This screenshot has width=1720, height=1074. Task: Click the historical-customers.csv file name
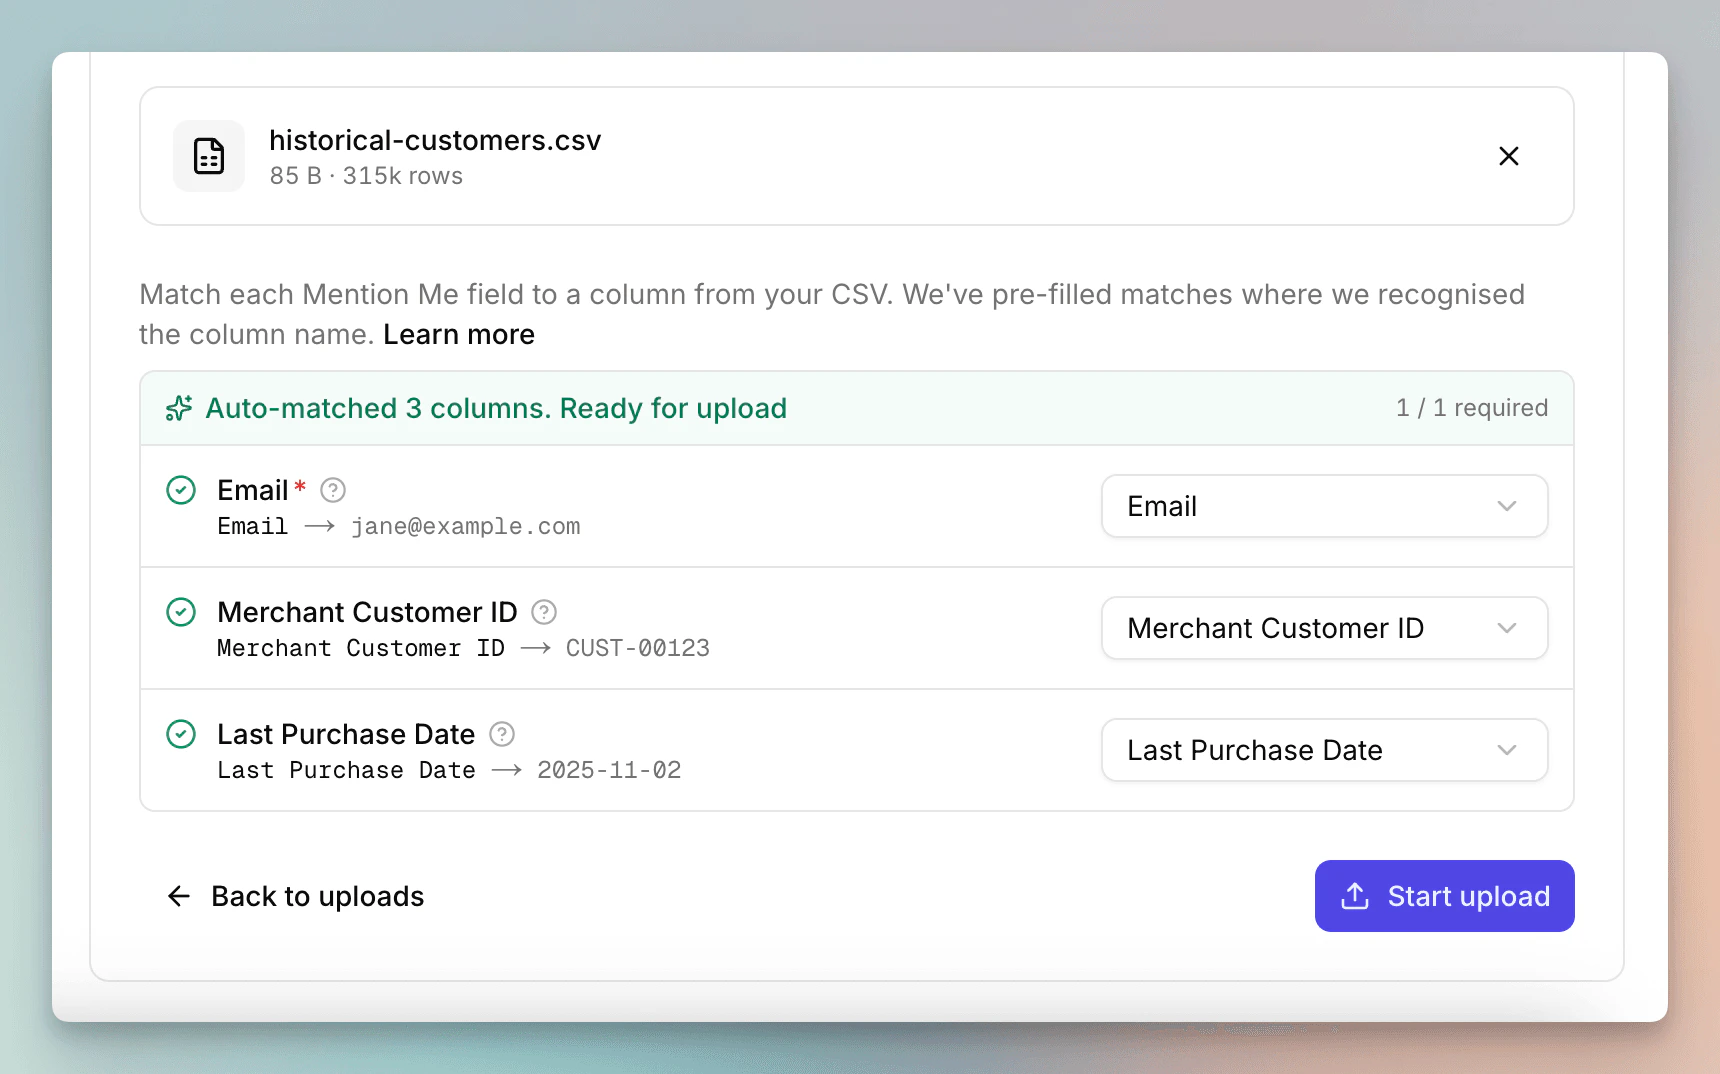pos(435,140)
